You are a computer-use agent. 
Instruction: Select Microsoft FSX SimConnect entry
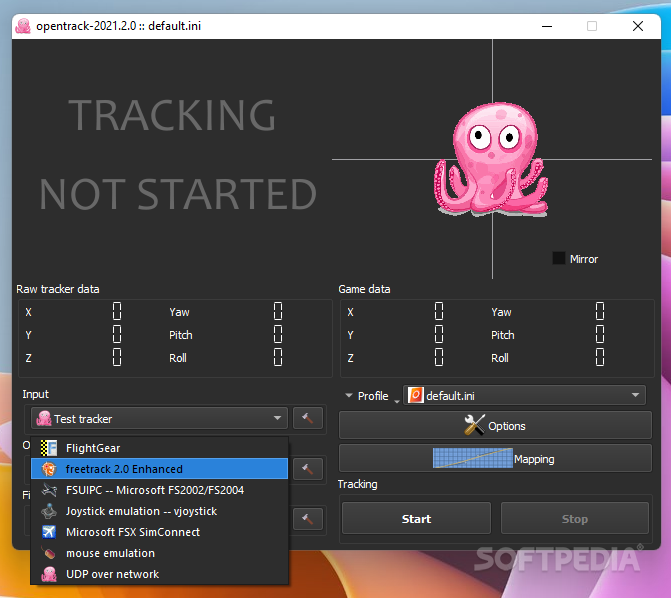(159, 532)
